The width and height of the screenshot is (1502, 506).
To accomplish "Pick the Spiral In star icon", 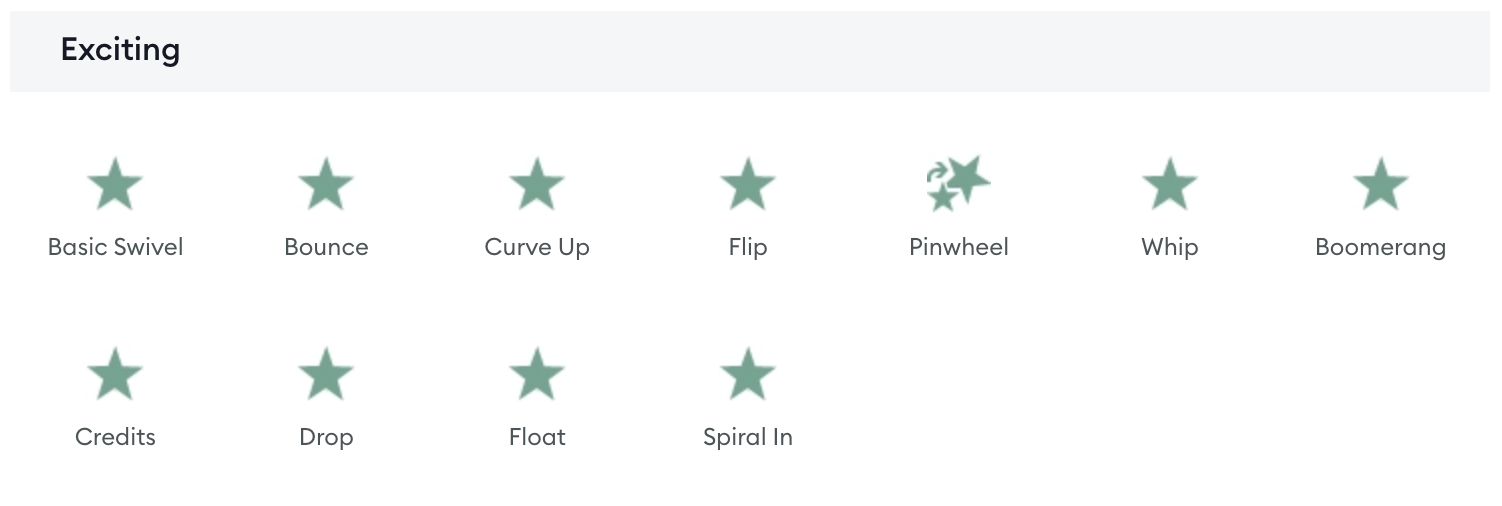I will [748, 374].
